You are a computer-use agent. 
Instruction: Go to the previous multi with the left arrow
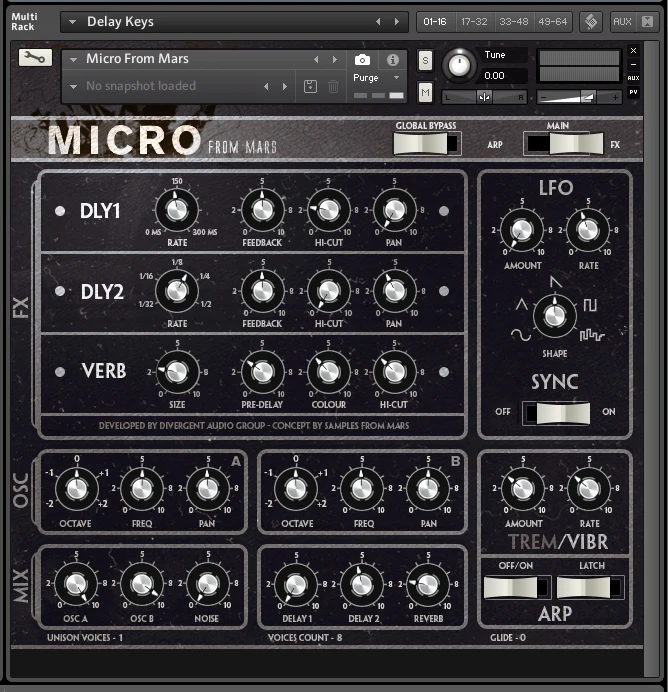(378, 22)
